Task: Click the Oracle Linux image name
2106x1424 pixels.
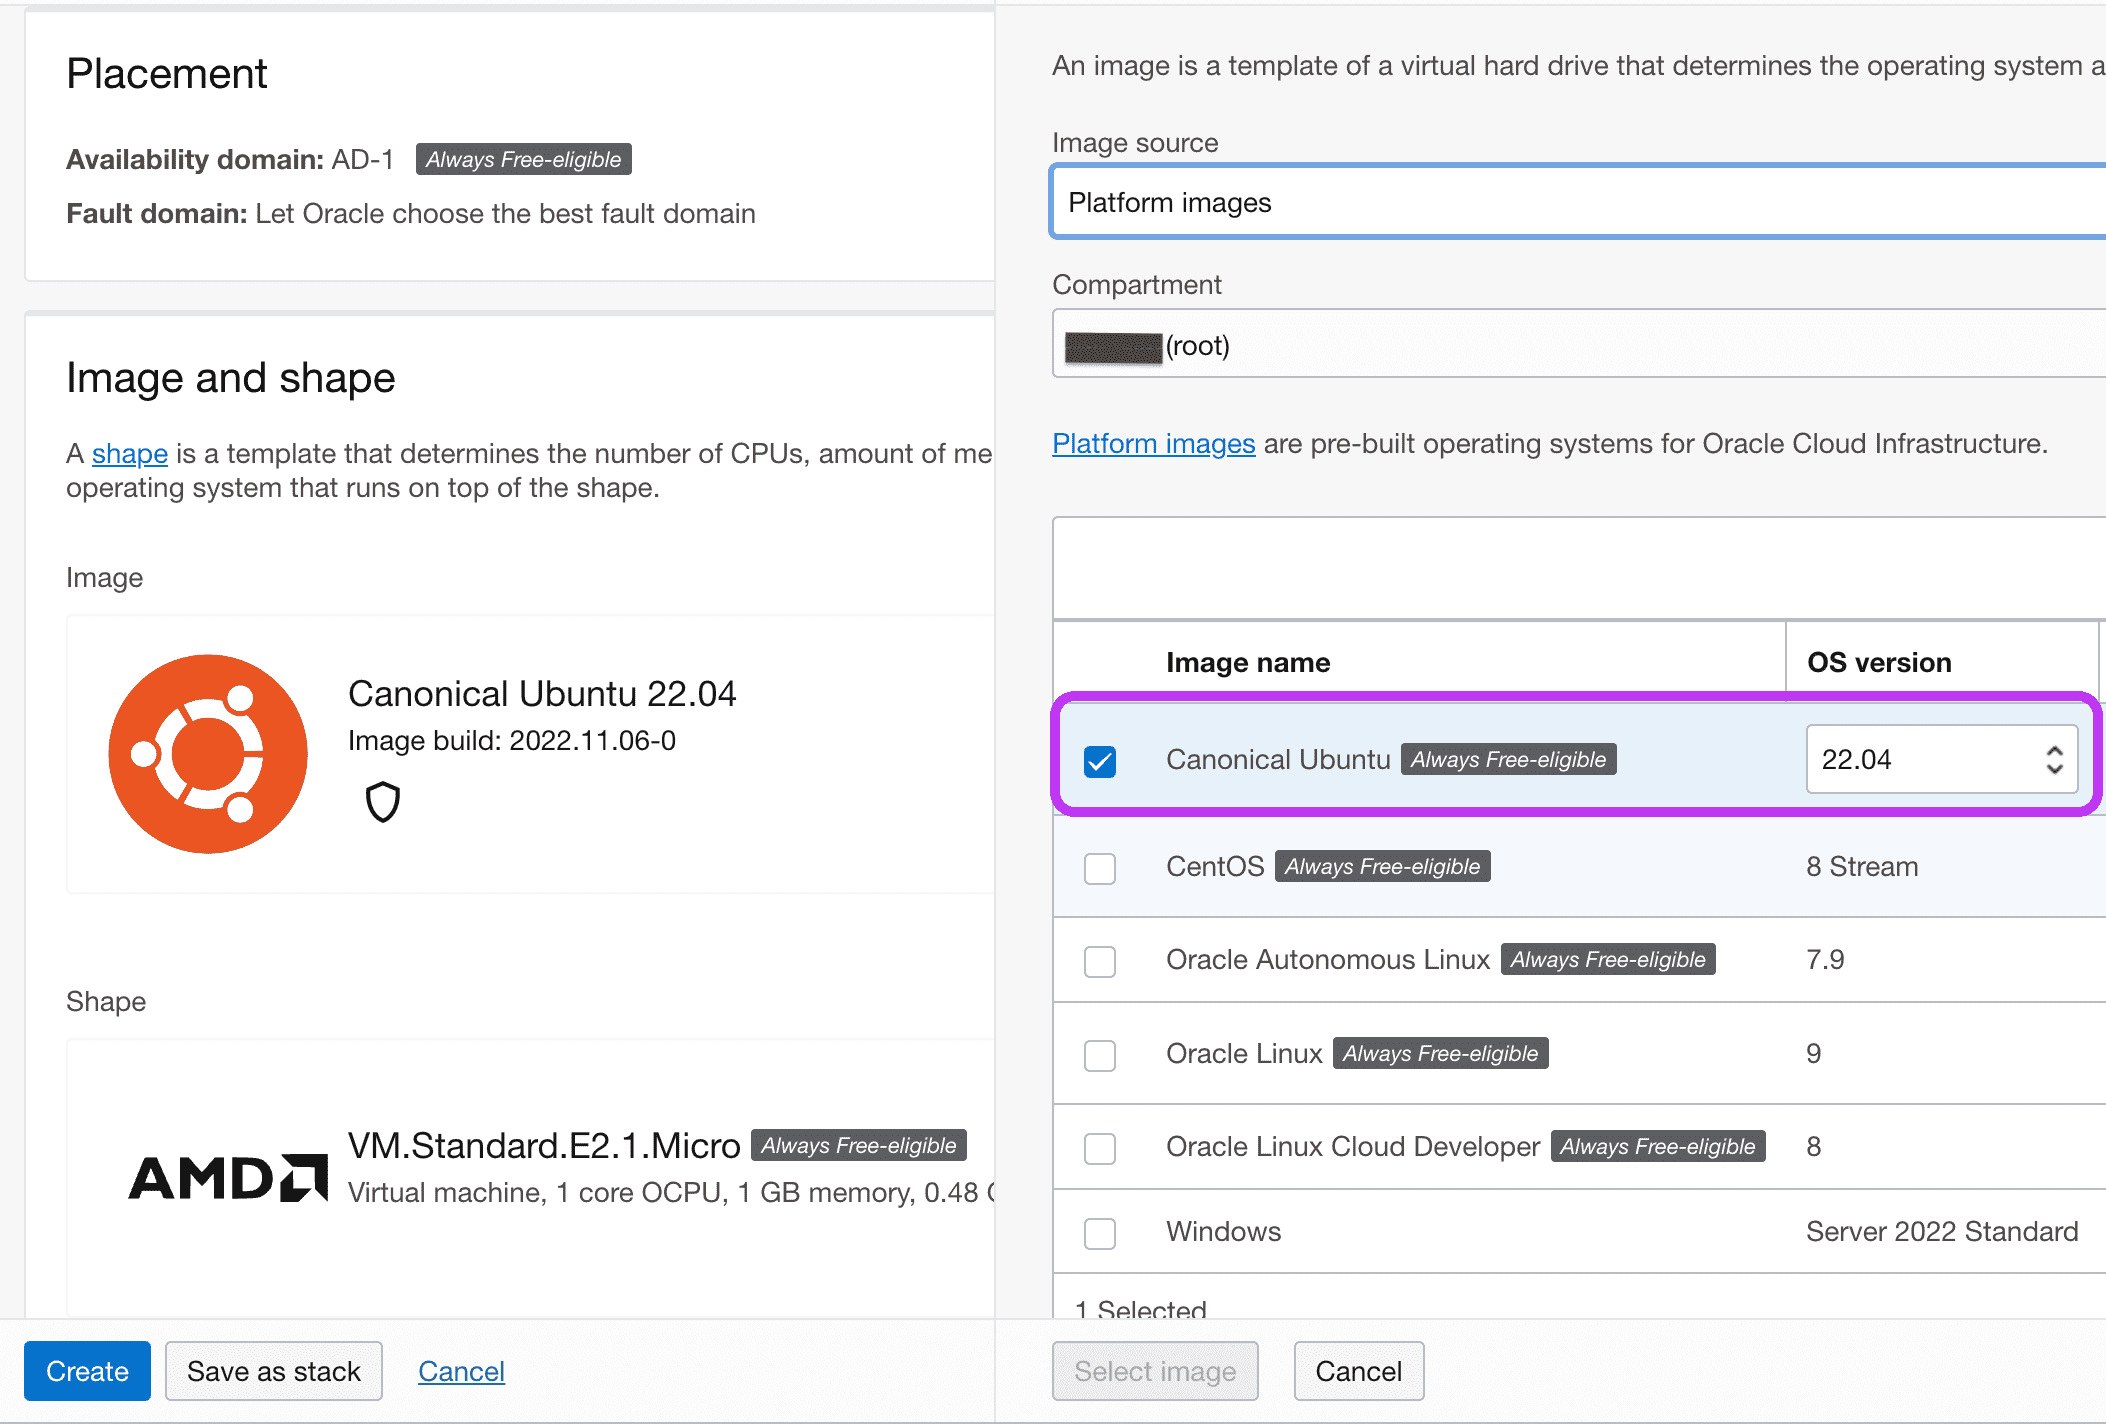Action: (x=1244, y=1053)
